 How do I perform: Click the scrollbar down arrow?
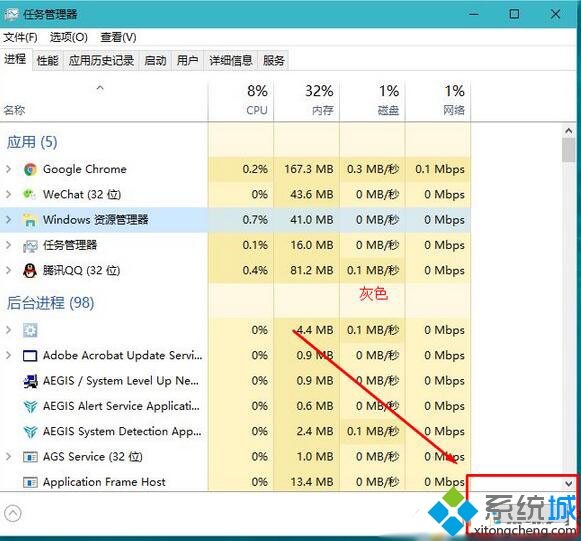pos(569,483)
